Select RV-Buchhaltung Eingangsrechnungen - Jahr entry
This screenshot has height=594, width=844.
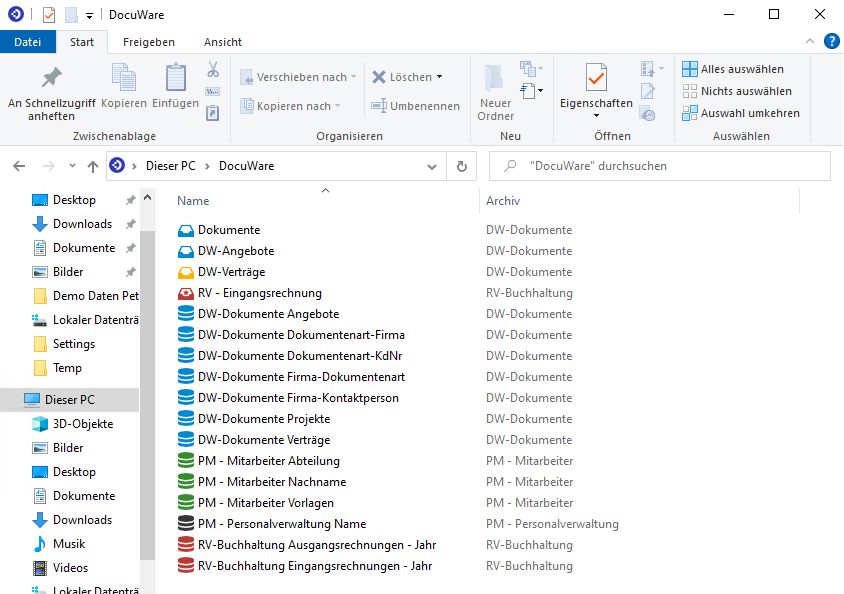tap(315, 566)
